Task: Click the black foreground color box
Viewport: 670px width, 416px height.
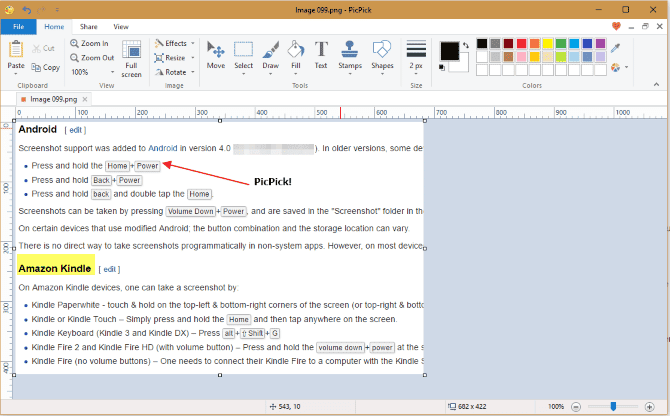Action: 450,51
